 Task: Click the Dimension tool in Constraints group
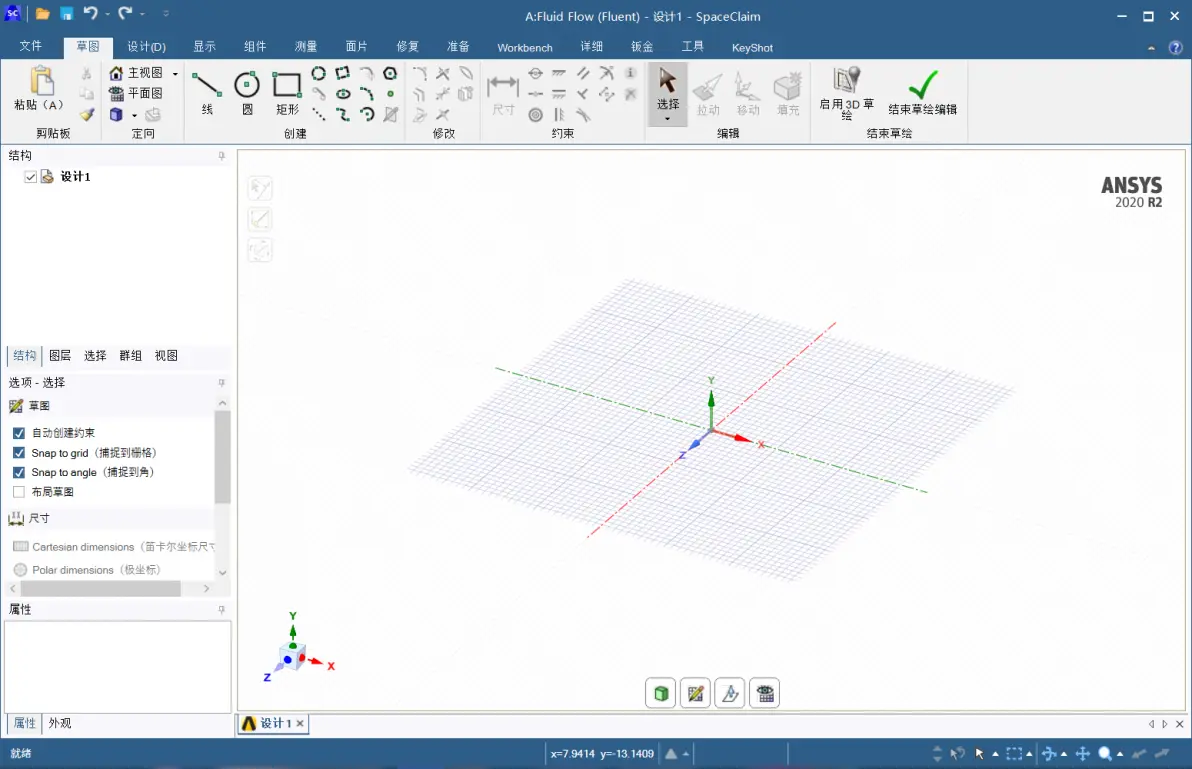point(502,93)
